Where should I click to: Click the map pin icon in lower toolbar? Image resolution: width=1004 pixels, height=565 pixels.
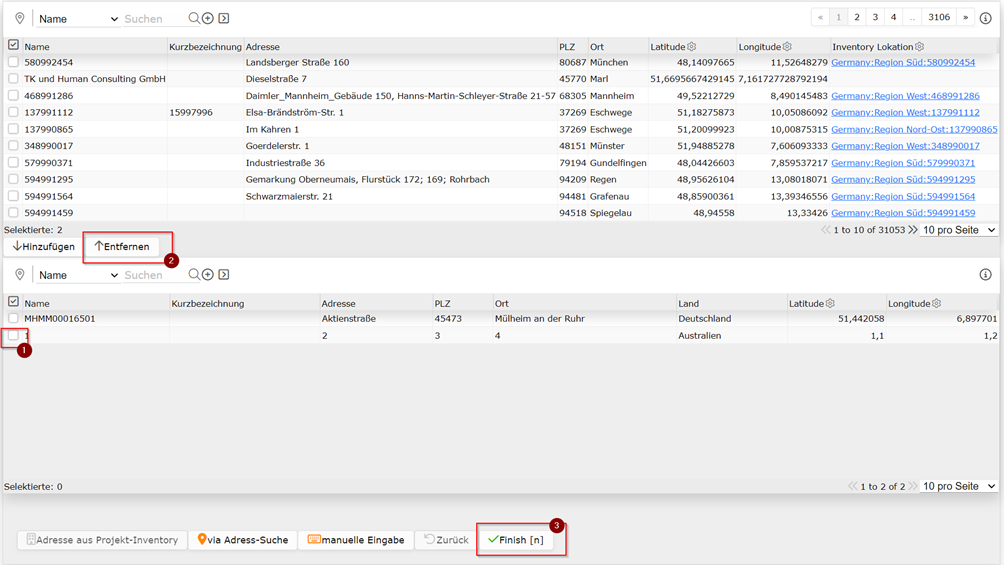point(20,275)
